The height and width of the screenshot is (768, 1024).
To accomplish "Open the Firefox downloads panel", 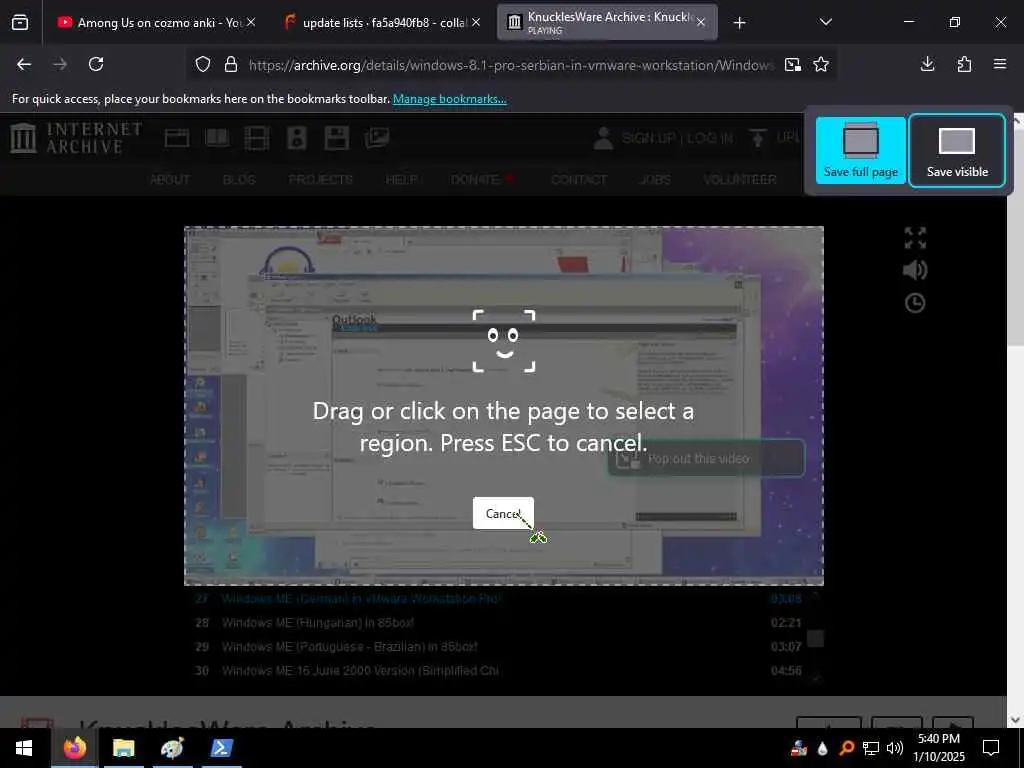I will 927,64.
